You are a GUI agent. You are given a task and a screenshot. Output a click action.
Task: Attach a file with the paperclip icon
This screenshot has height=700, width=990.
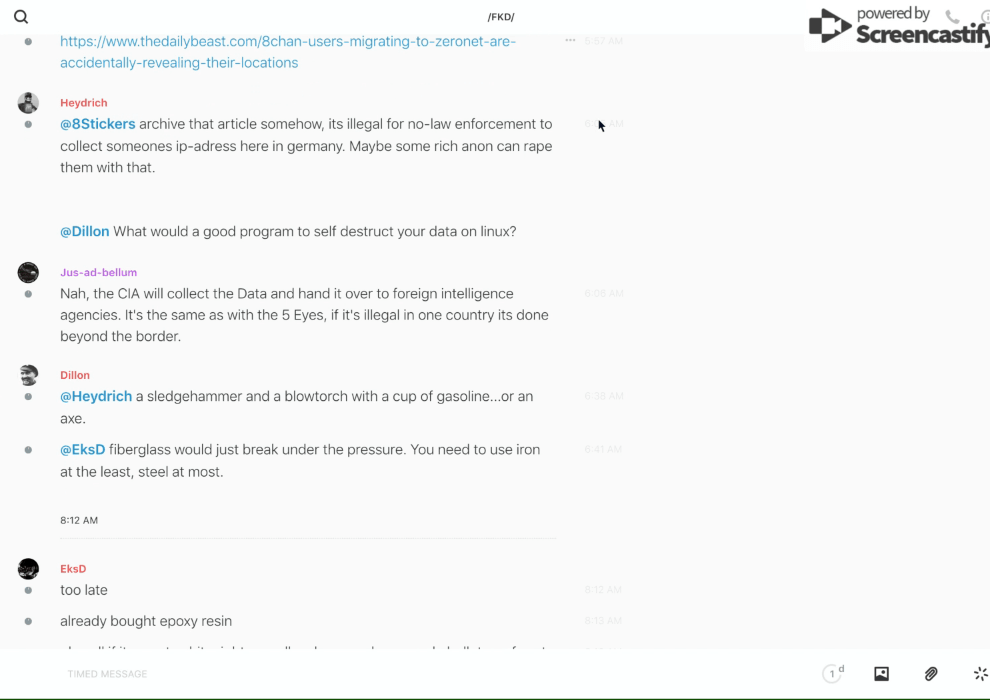tap(931, 674)
